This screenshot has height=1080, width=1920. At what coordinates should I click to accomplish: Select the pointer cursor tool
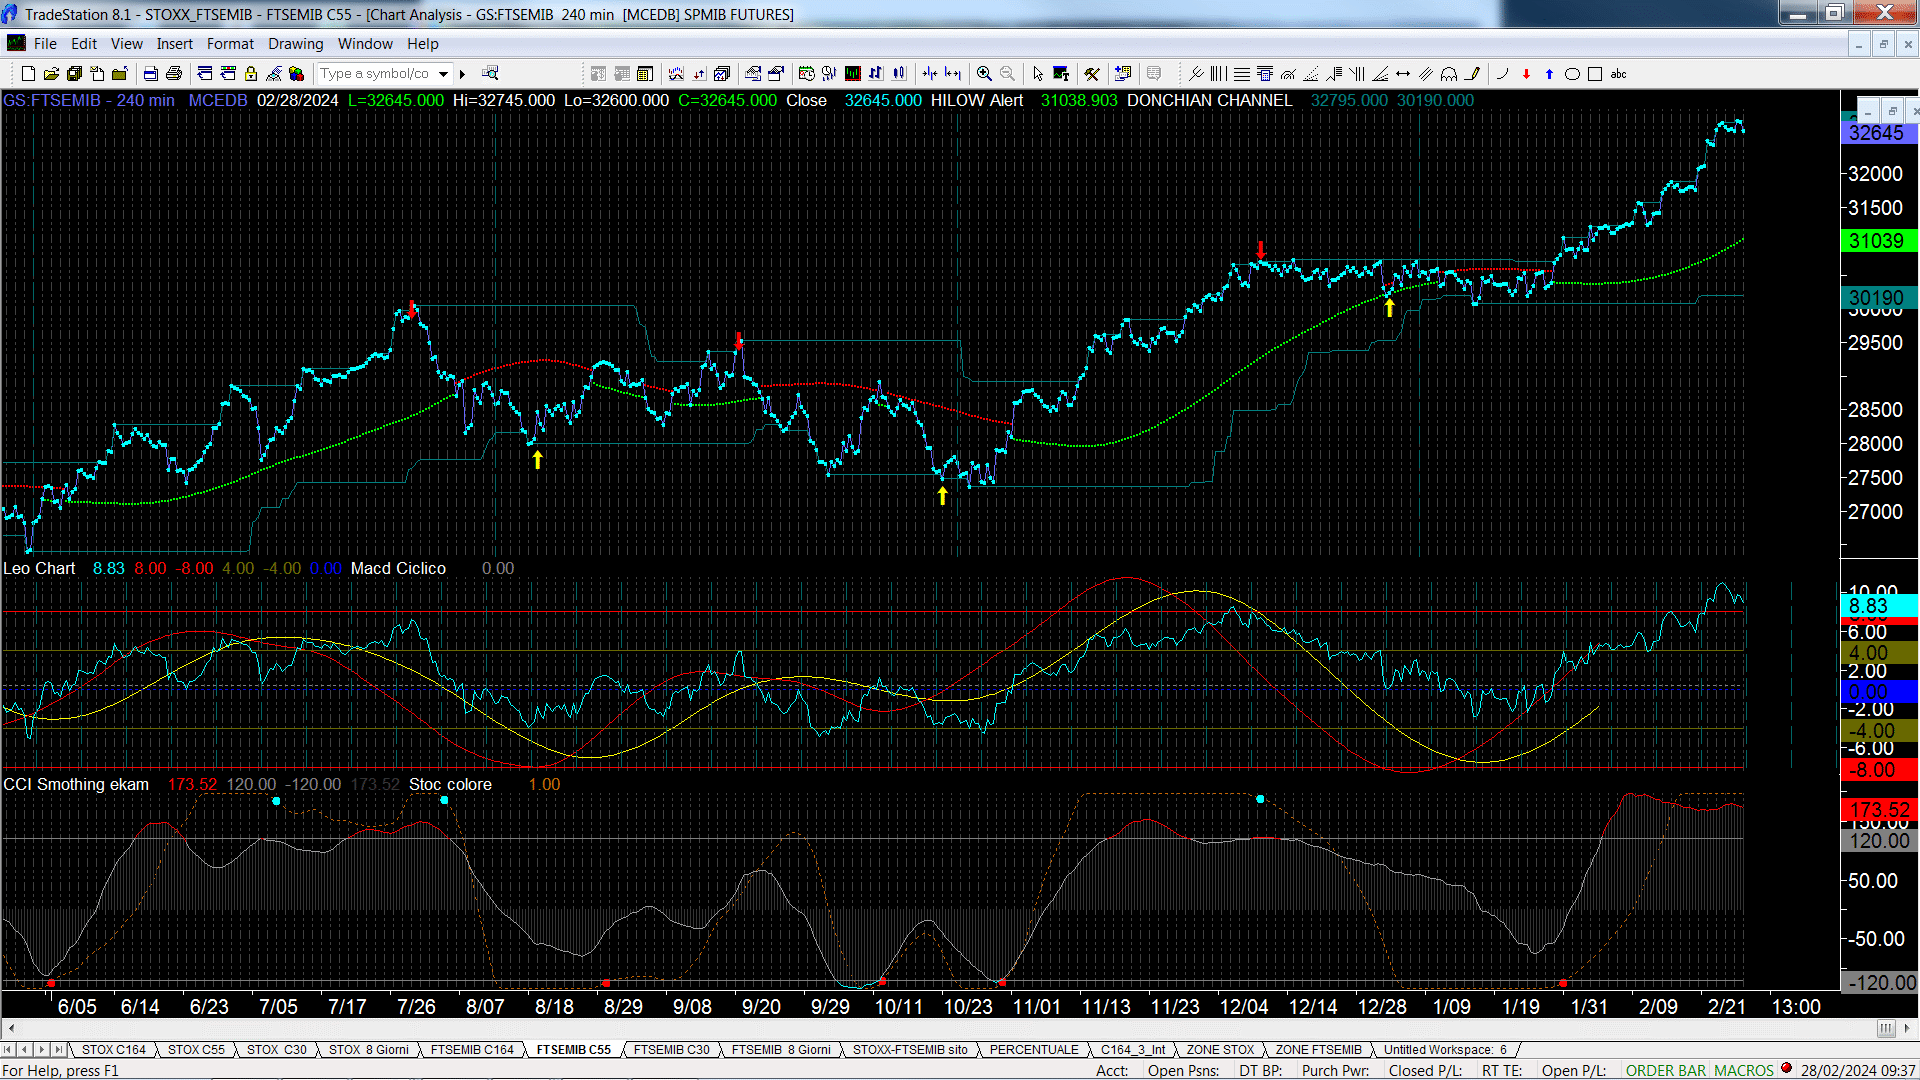tap(1038, 74)
